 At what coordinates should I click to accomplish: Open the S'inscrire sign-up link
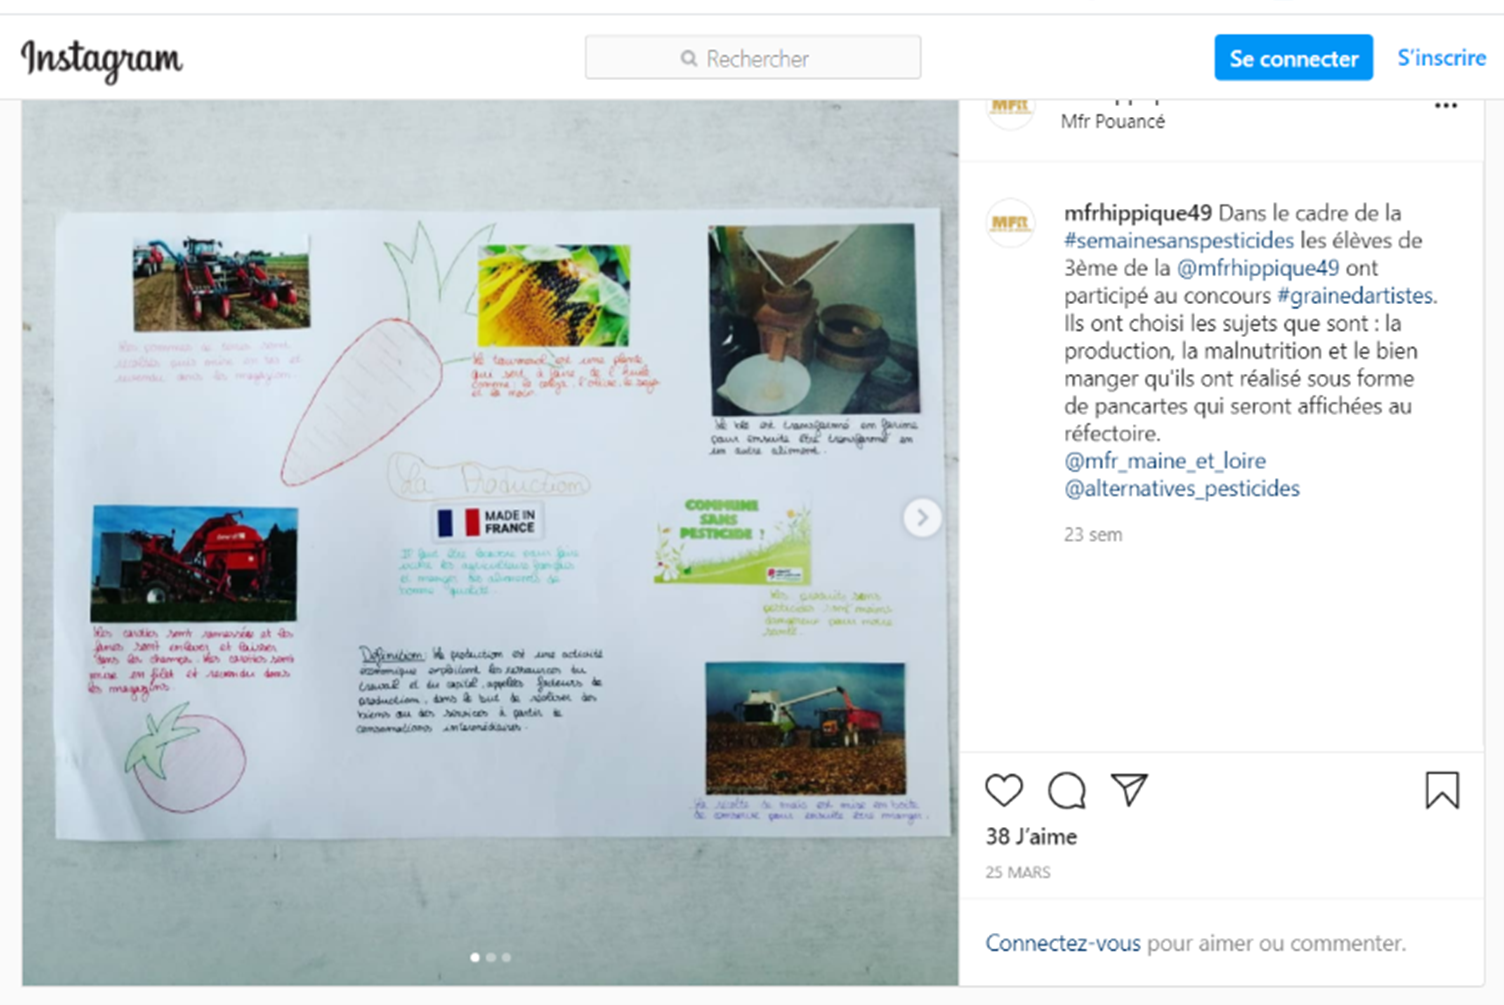(1441, 58)
